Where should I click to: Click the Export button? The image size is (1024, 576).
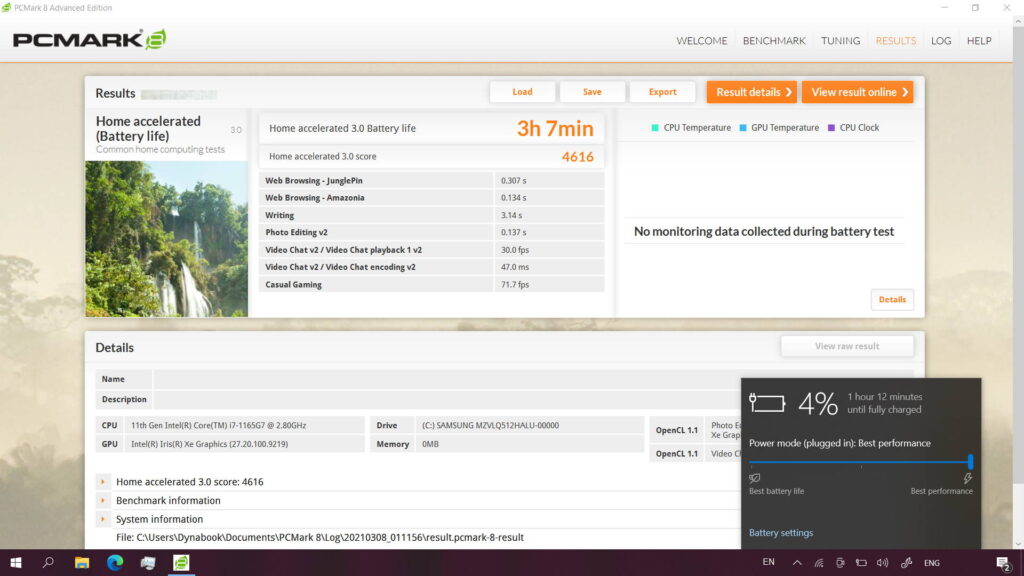click(x=662, y=92)
